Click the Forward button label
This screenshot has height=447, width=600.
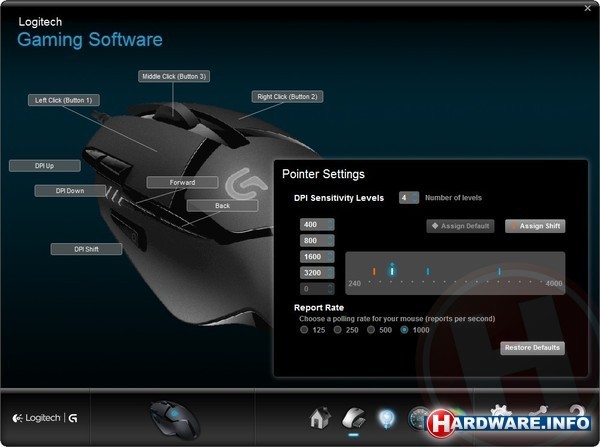pos(182,183)
